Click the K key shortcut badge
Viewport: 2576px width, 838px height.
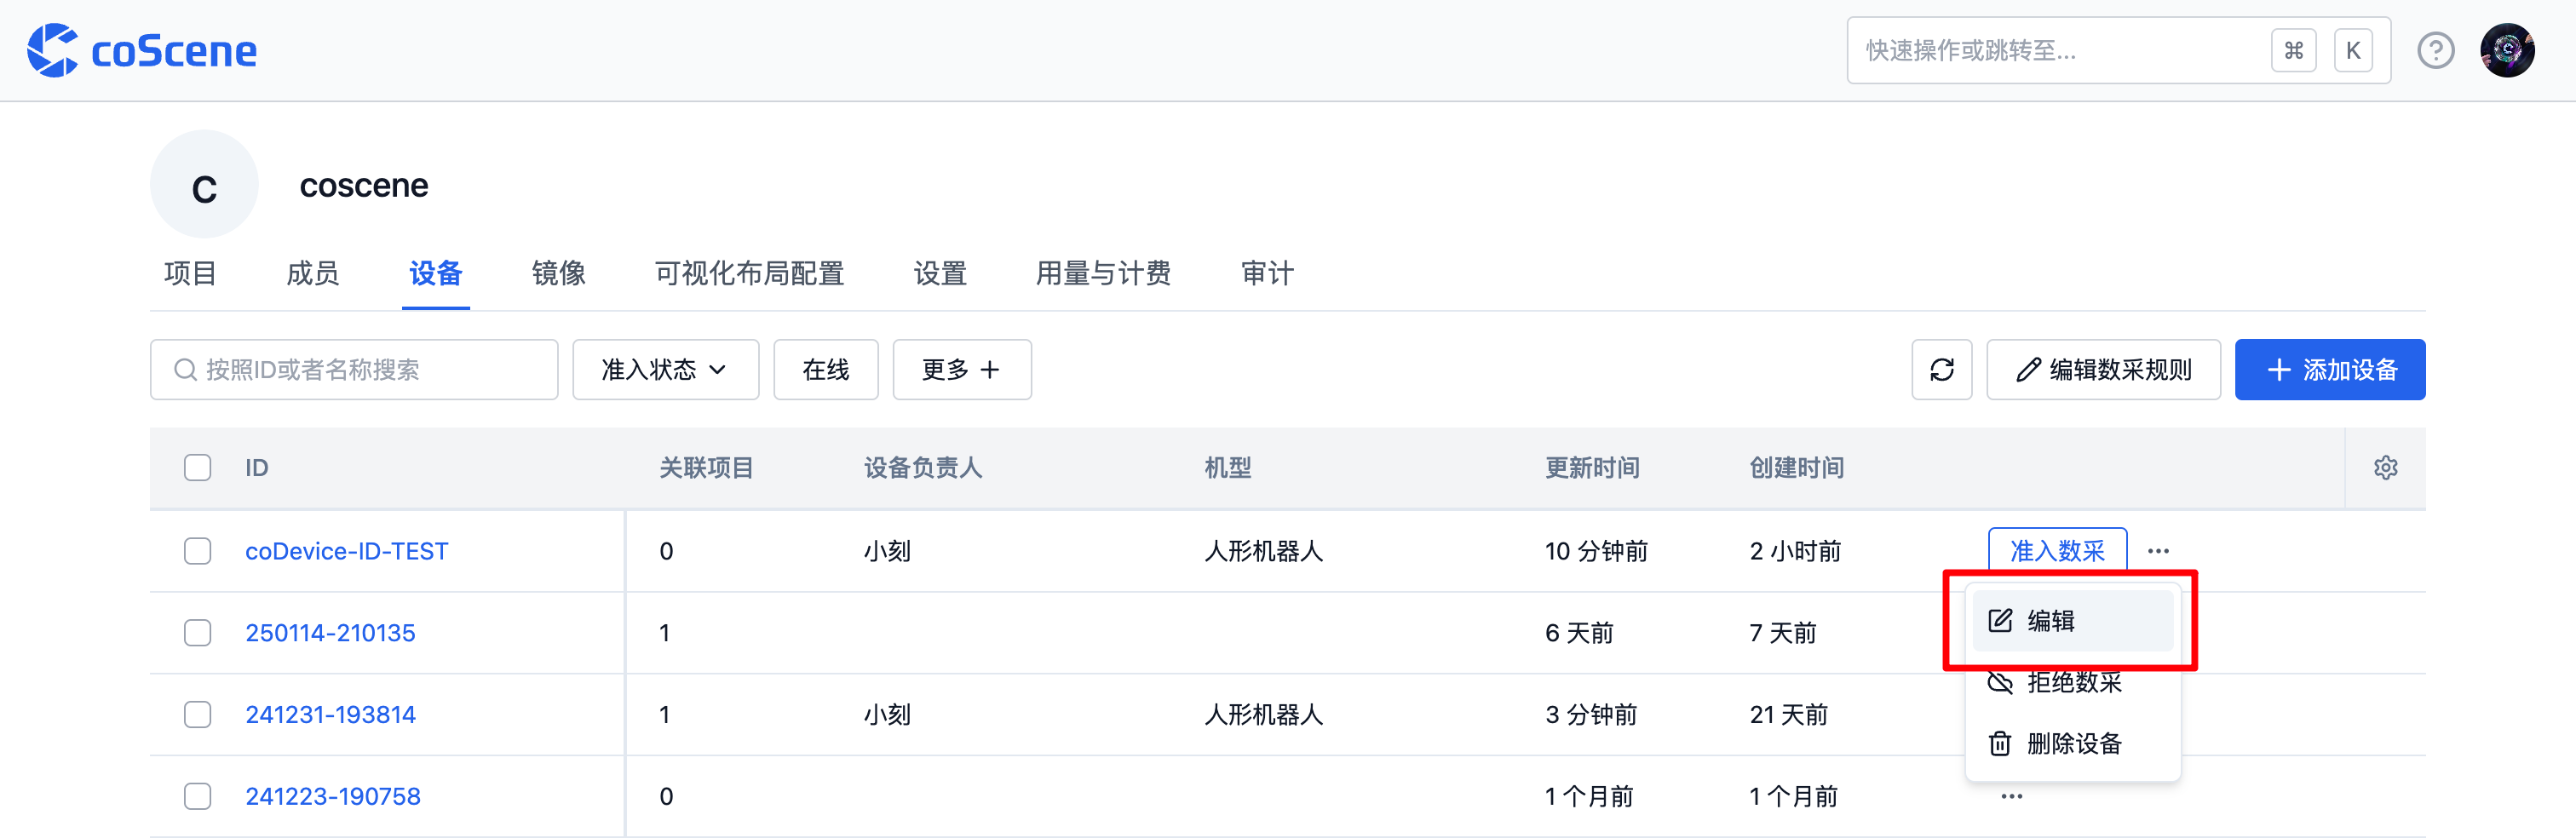click(2353, 51)
